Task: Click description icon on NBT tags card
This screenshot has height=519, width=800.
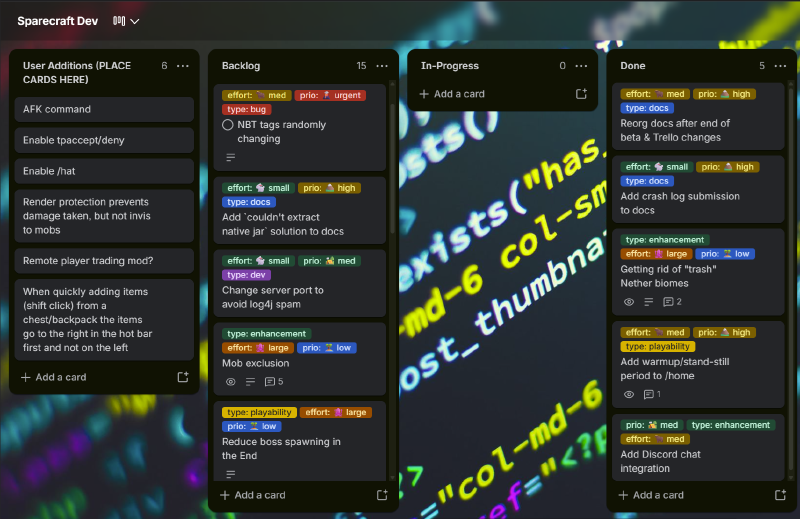Action: coord(231,157)
